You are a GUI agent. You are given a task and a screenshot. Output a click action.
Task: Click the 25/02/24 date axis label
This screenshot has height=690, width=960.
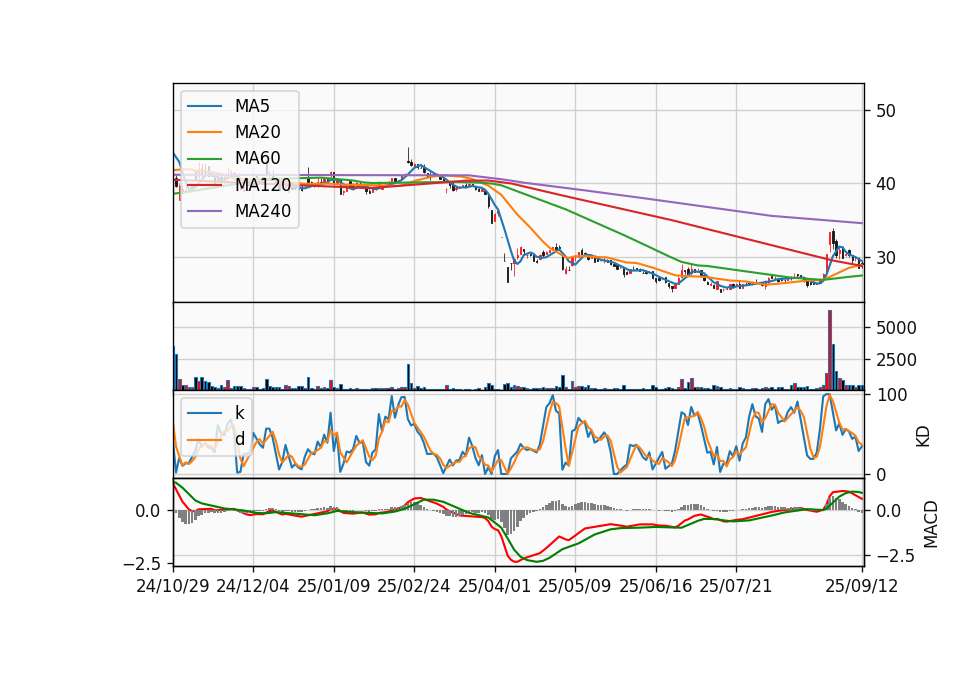(414, 586)
